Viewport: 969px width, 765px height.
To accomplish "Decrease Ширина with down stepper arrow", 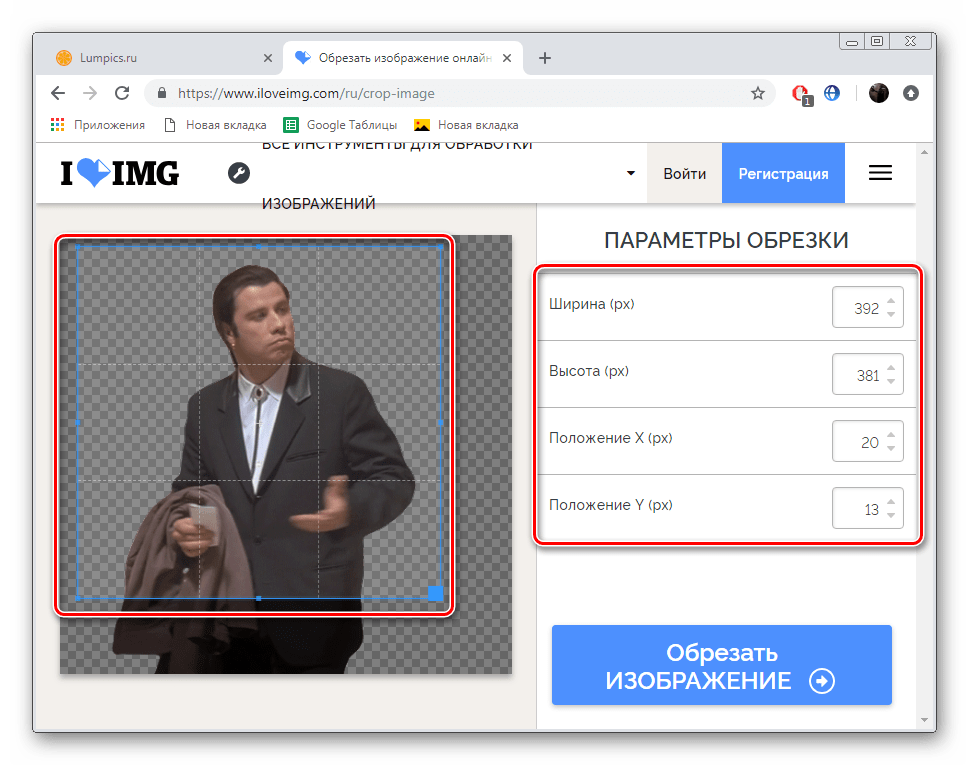I will (x=891, y=315).
